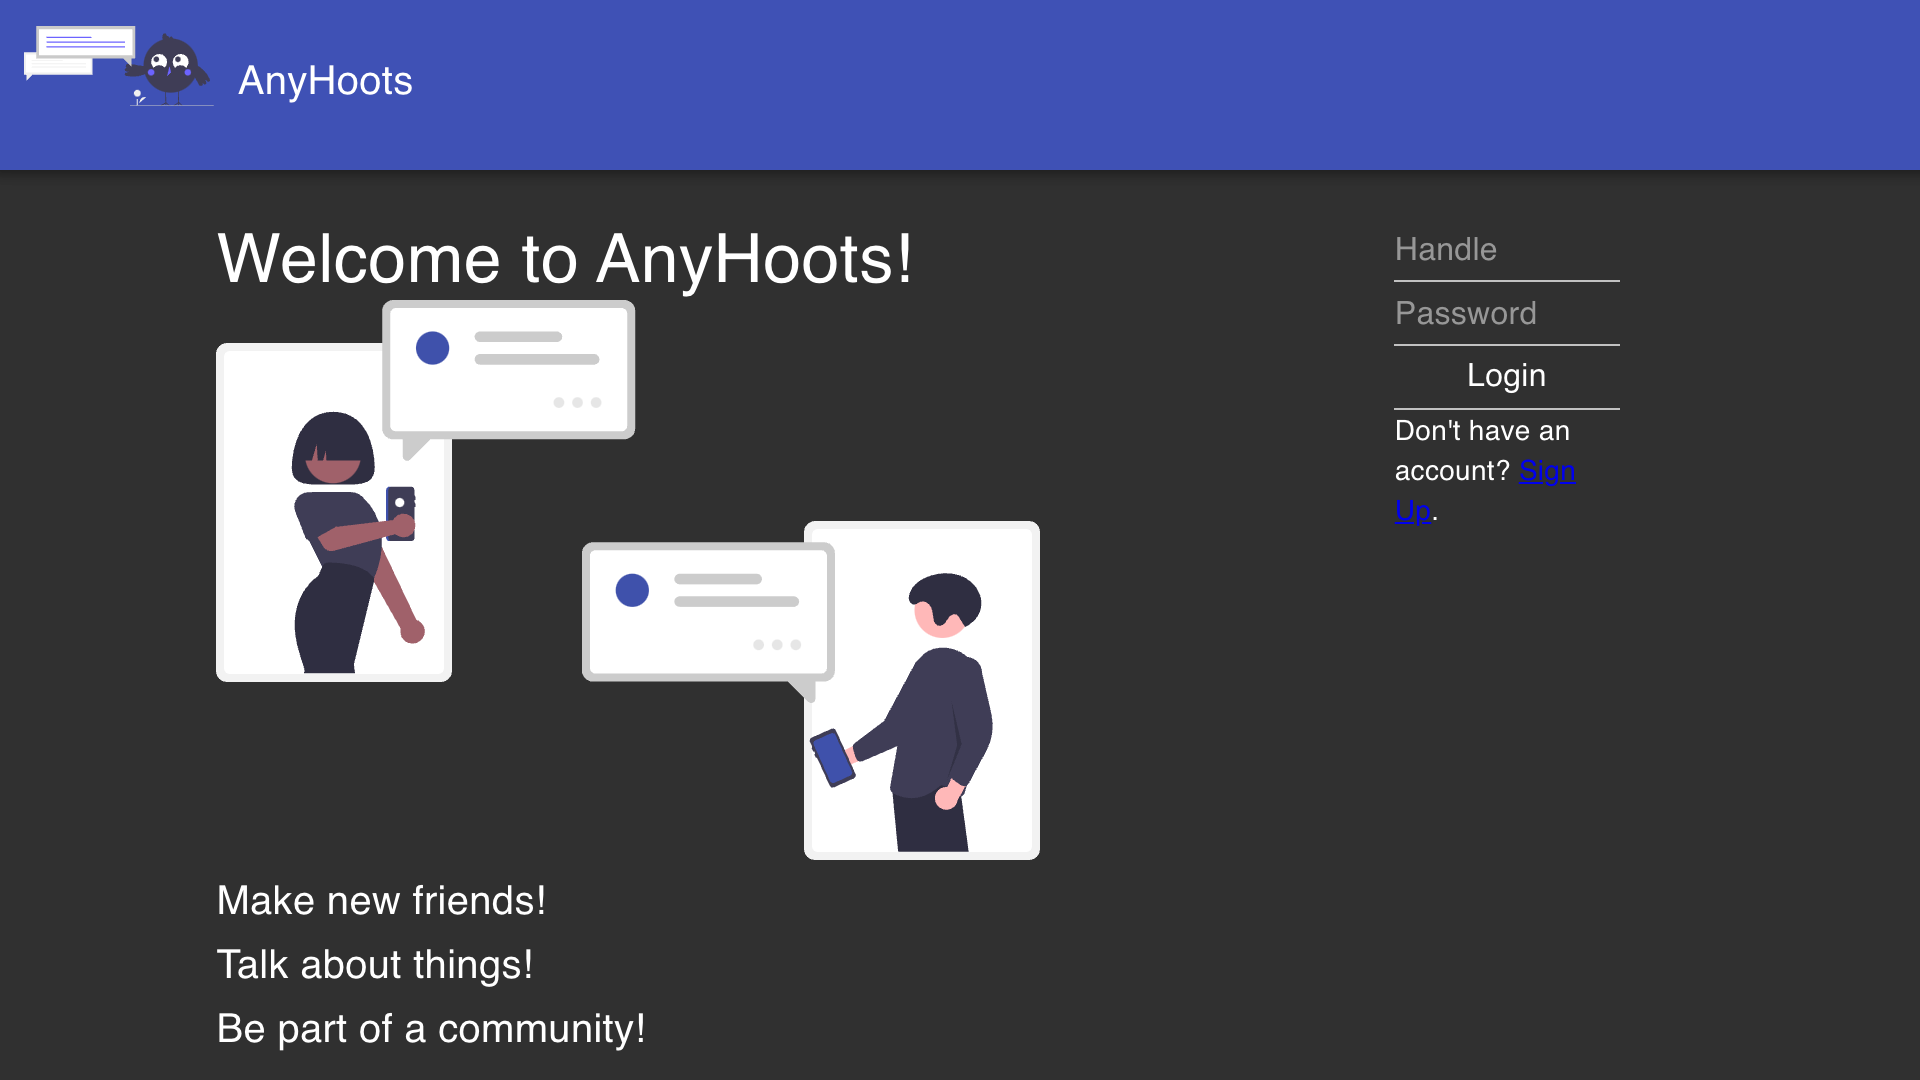Click the 'Welcome to AnyHoots!' heading
The width and height of the screenshot is (1920, 1080).
565,260
